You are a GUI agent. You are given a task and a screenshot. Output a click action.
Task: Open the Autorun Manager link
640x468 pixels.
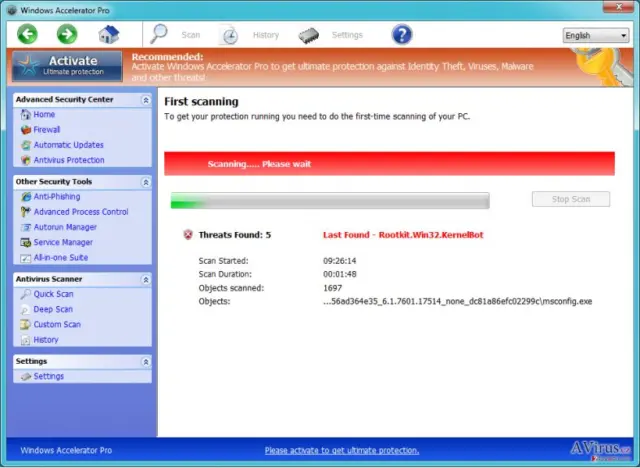(65, 227)
